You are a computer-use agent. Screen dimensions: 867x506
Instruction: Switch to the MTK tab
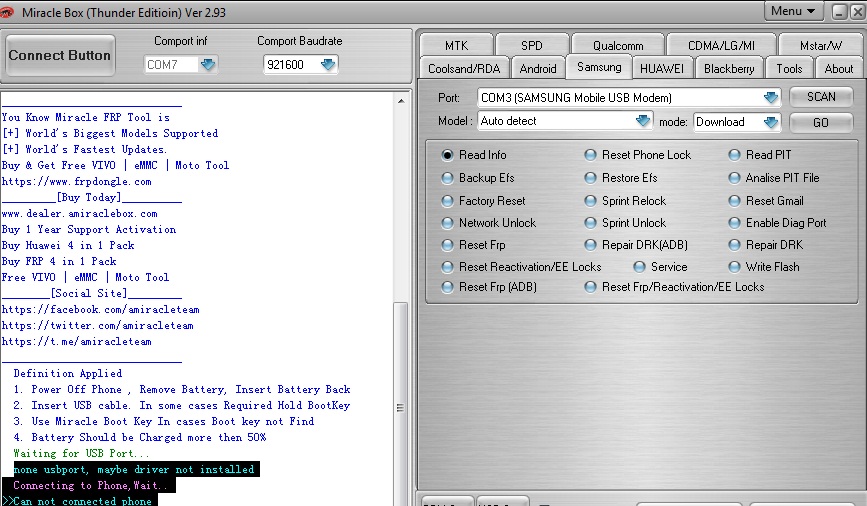(x=456, y=45)
